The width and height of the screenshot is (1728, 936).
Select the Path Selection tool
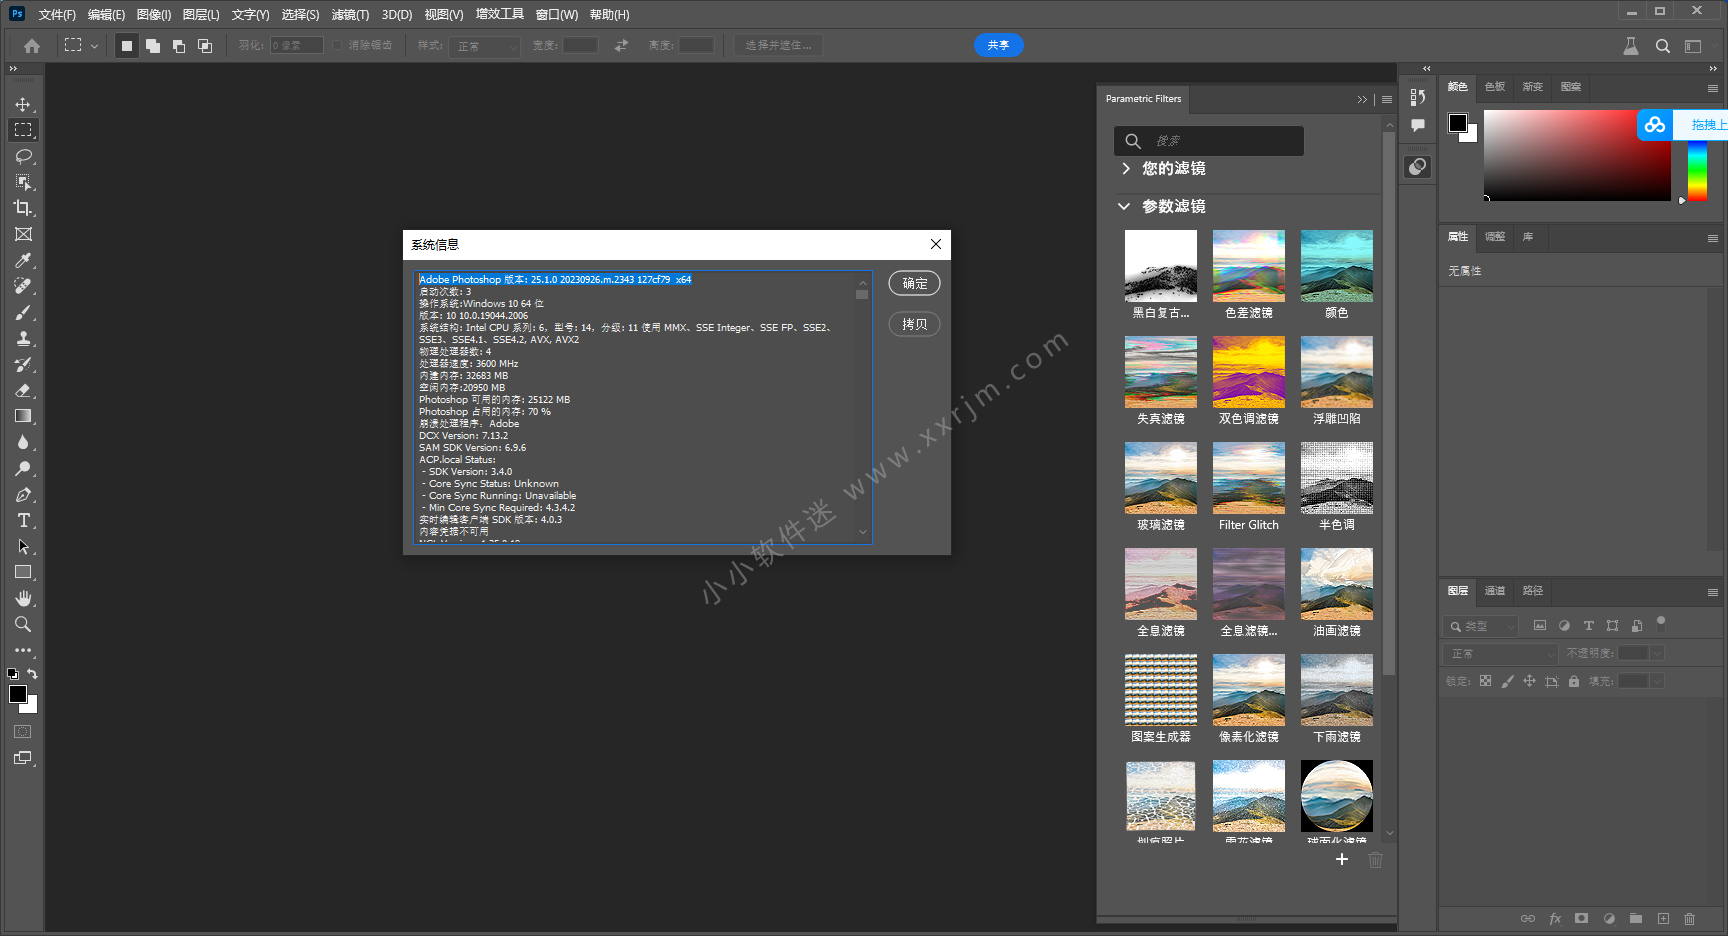click(23, 546)
